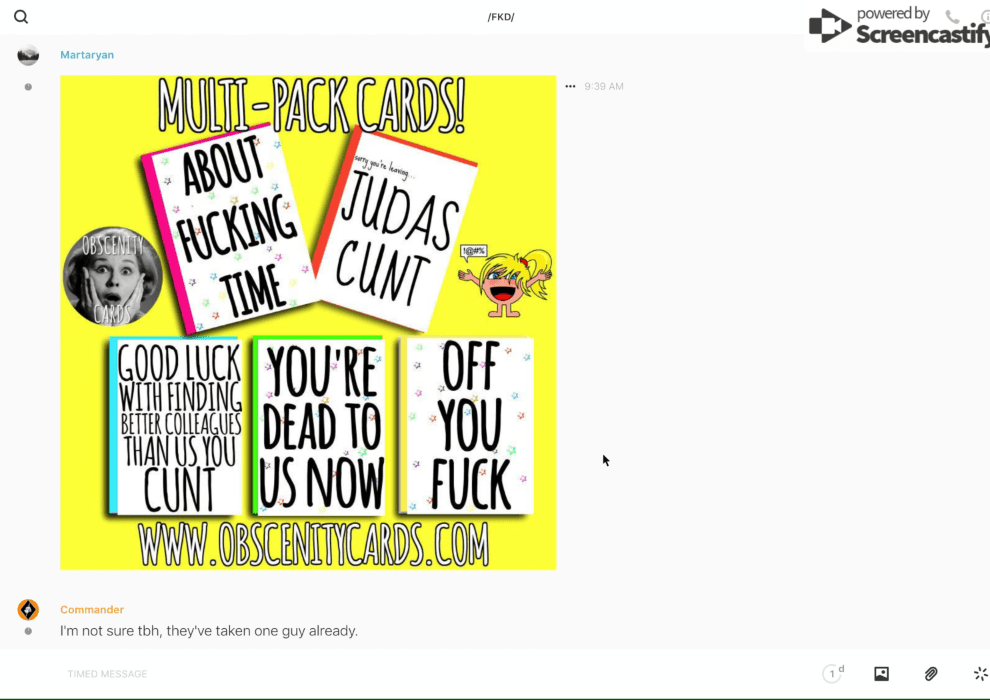Image resolution: width=990 pixels, height=700 pixels.
Task: Toggle the 1d message timer
Action: click(x=832, y=674)
